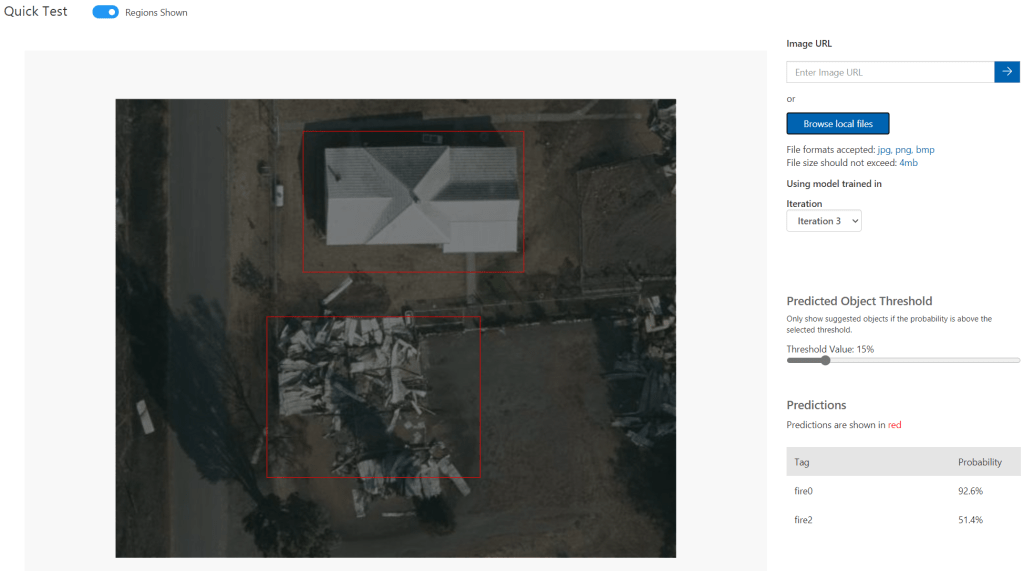The height and width of the screenshot is (571, 1023).
Task: Click into the Enter Image URL field
Action: coord(890,72)
